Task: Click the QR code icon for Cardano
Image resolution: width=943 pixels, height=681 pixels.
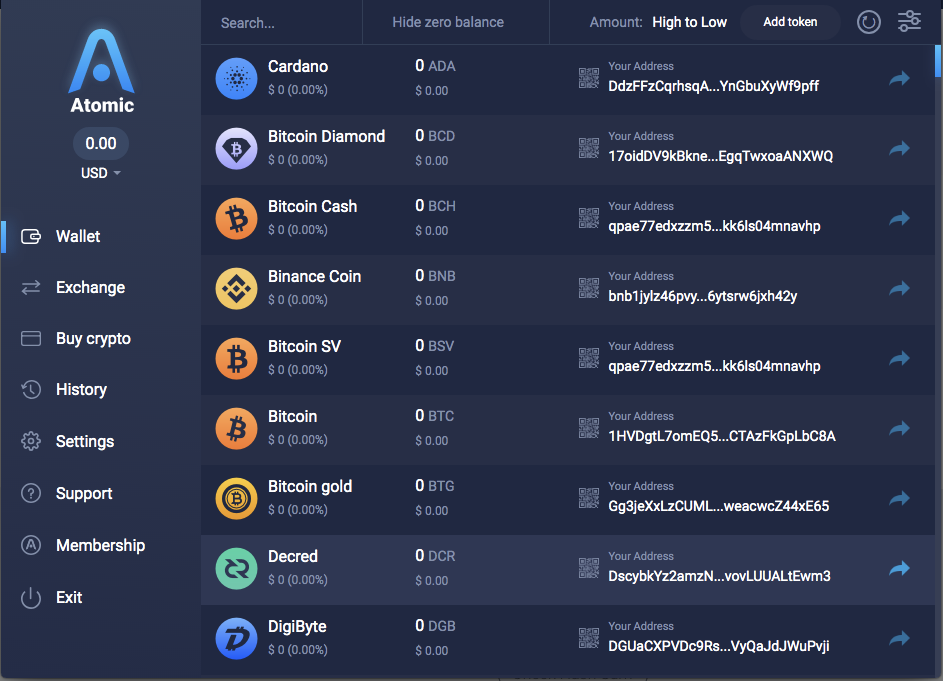Action: (x=589, y=78)
